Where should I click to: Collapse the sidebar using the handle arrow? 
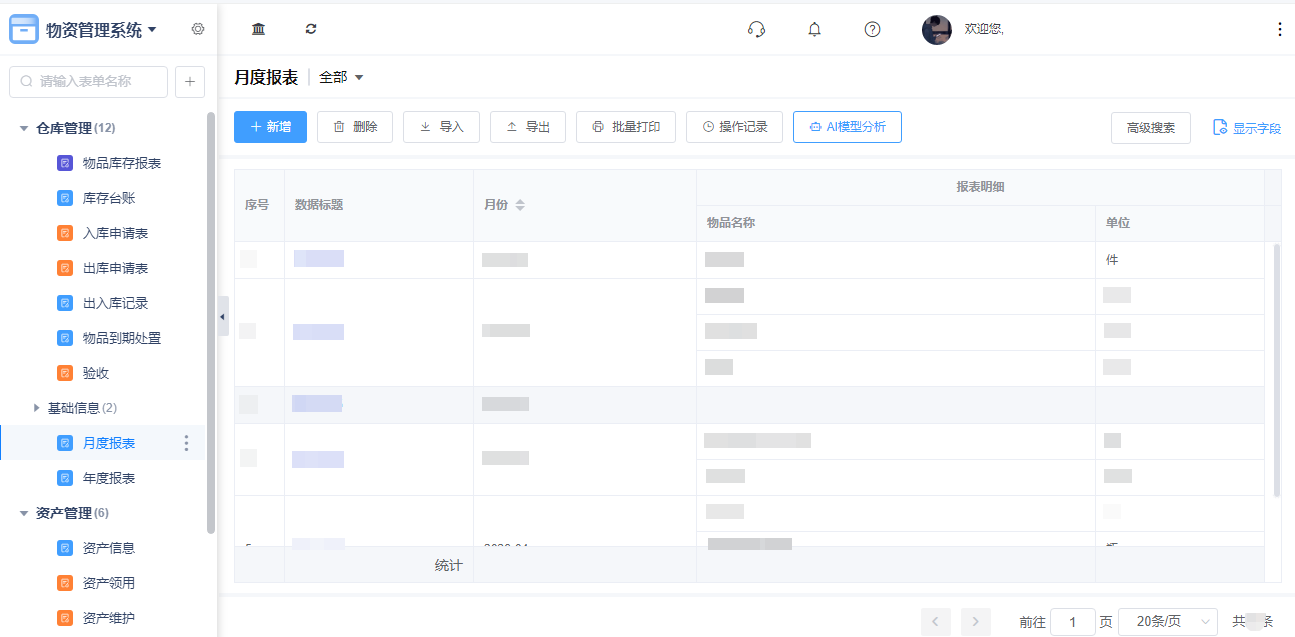coord(223,316)
